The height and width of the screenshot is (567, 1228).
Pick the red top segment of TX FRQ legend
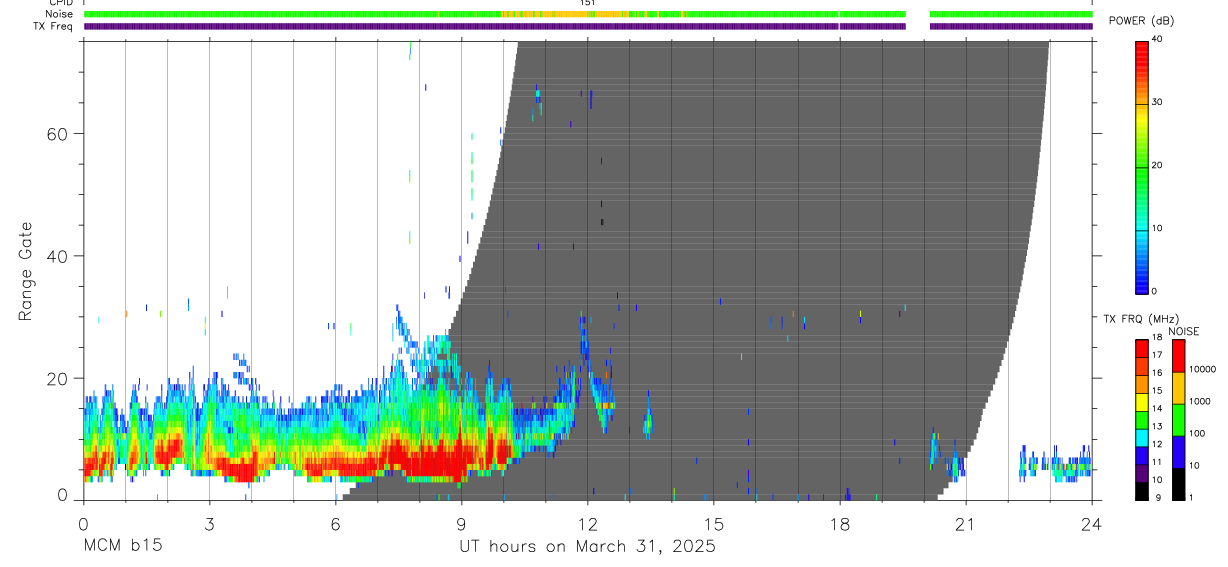[x=1141, y=349]
